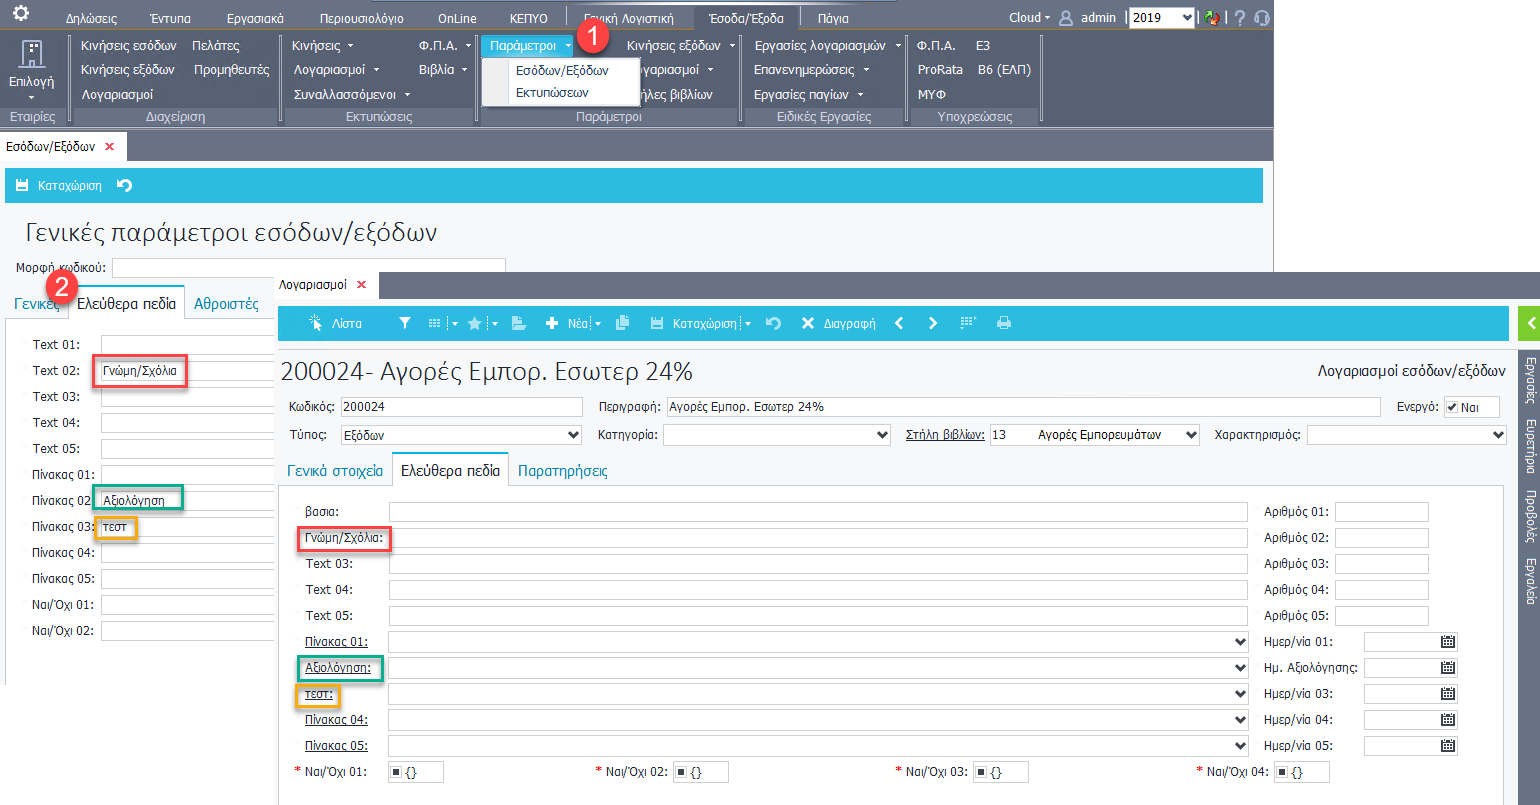Click the copy record icon in accounts toolbar

click(x=623, y=323)
